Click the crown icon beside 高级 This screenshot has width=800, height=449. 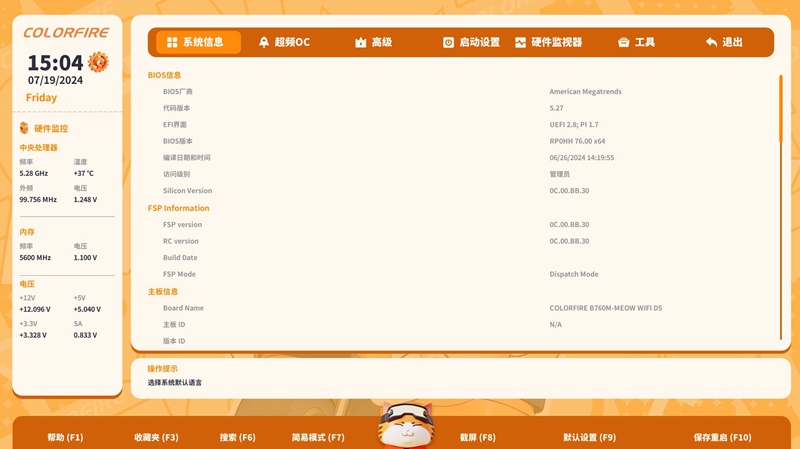[x=361, y=43]
